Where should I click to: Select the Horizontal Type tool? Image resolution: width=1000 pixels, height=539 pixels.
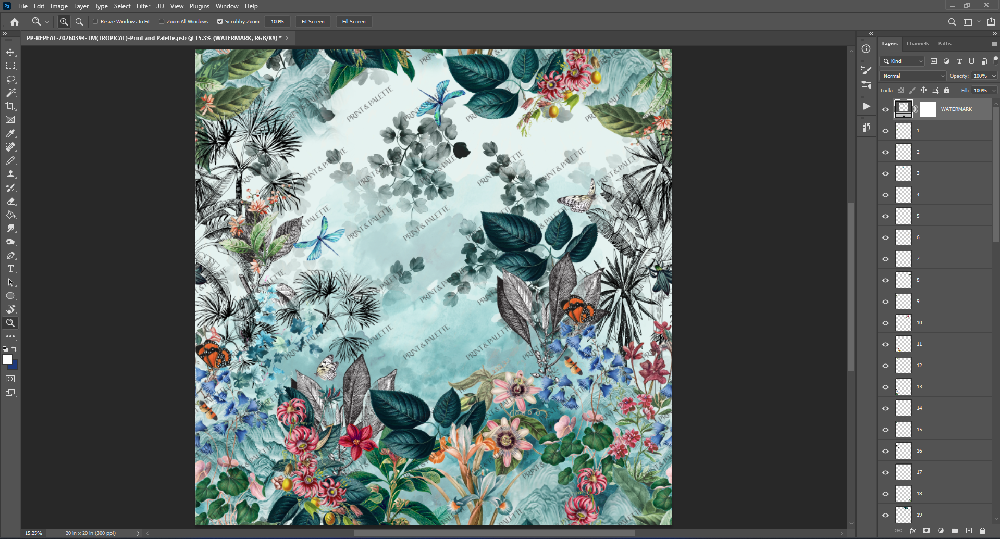tap(10, 269)
